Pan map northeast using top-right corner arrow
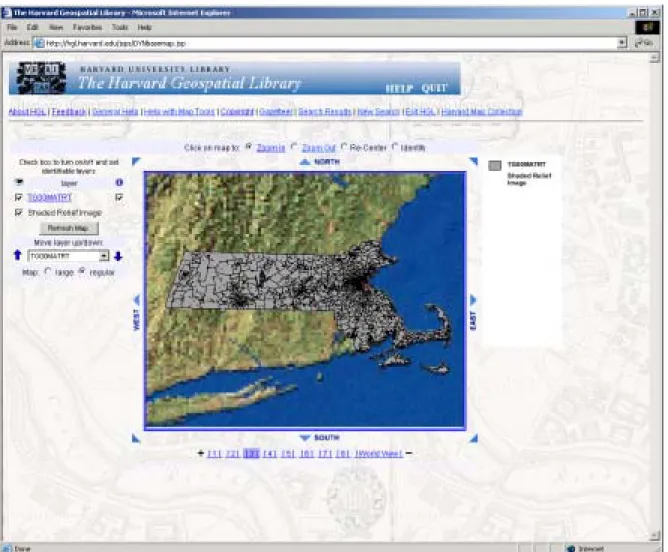Screen dimensions: 668x552 [x=473, y=161]
